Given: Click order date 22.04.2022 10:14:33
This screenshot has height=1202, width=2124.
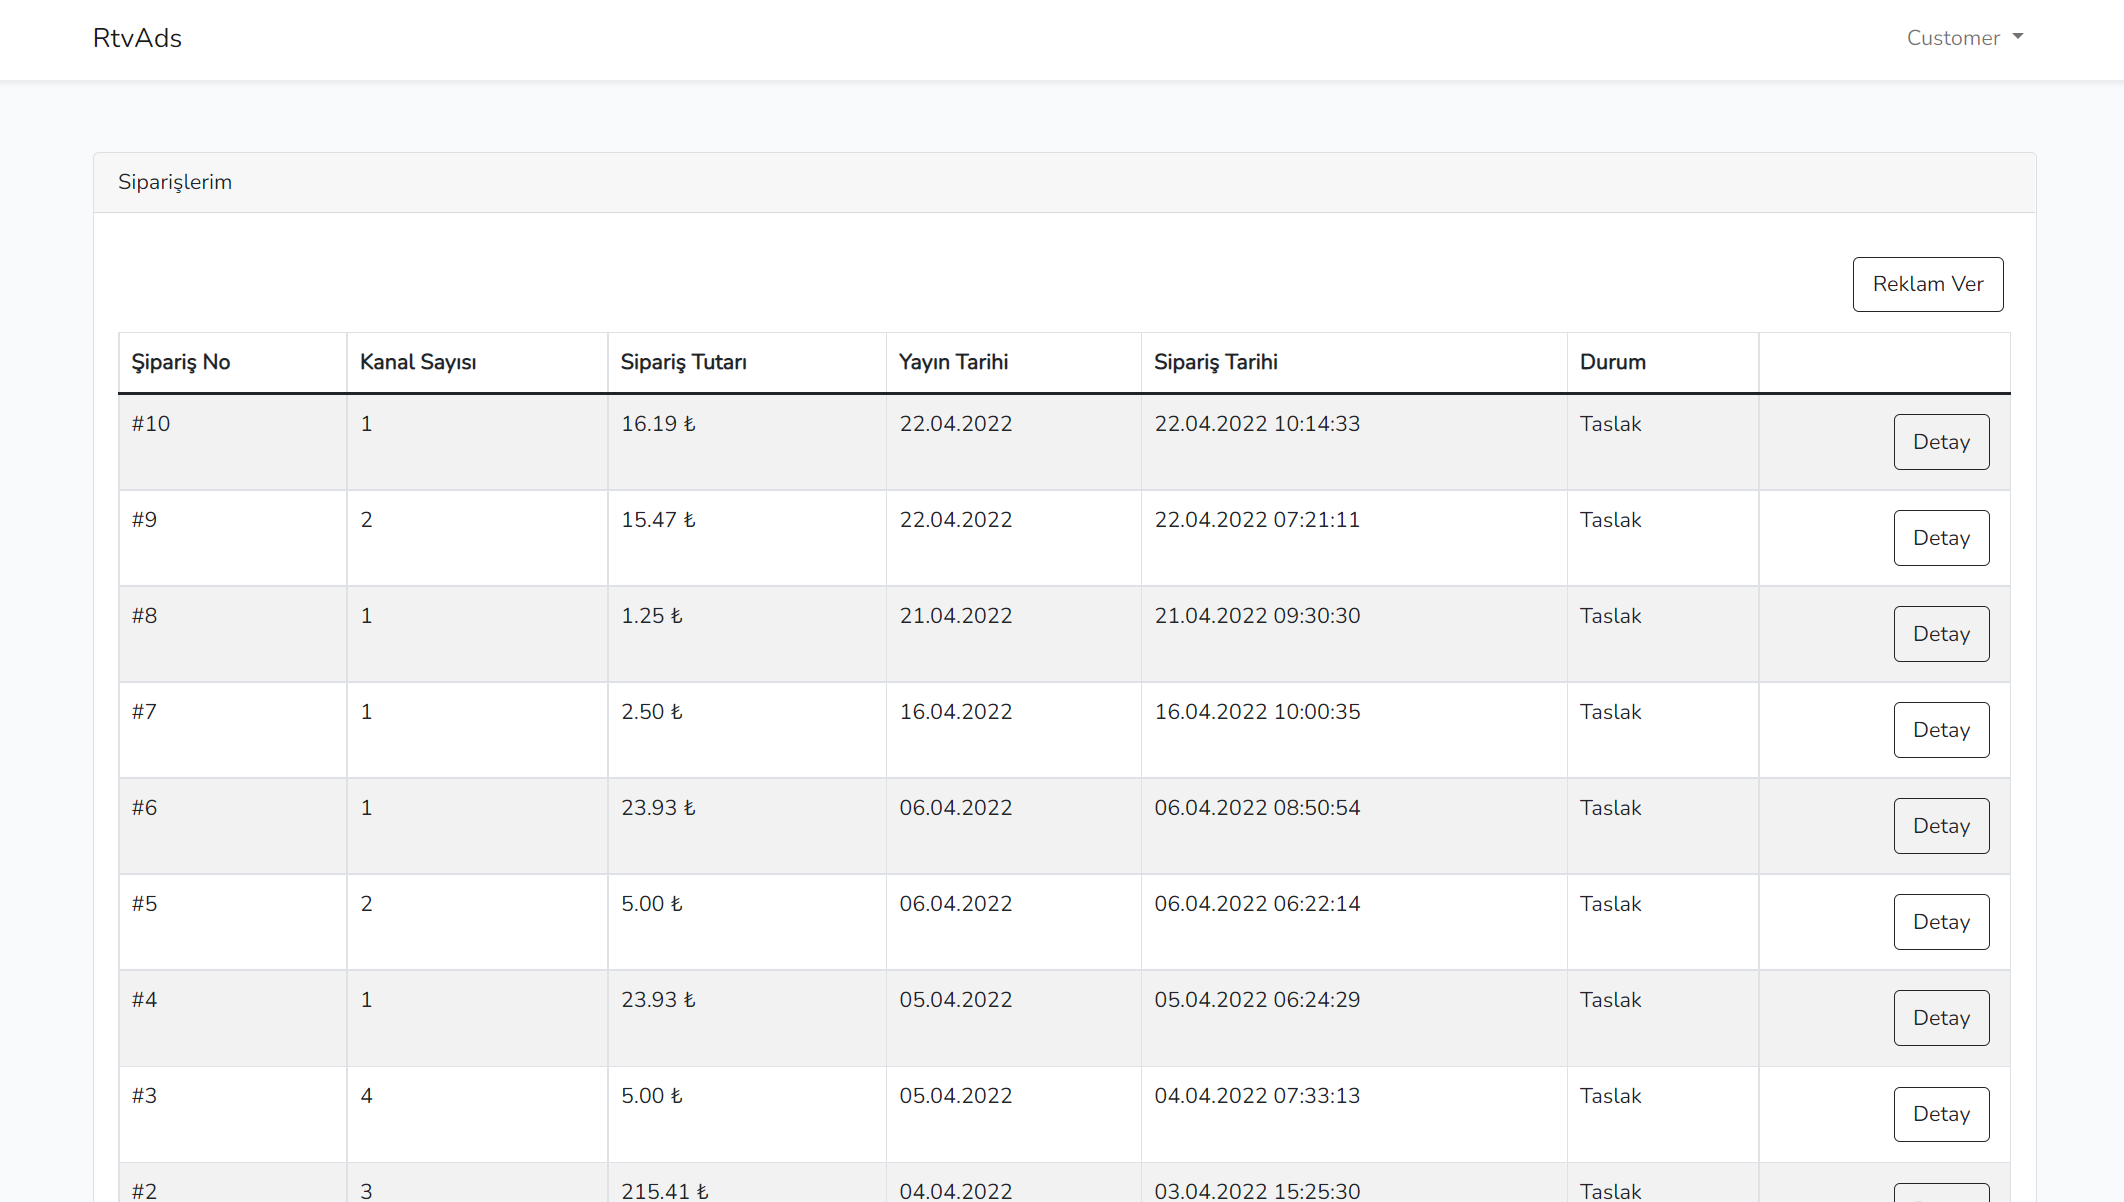Looking at the screenshot, I should click(x=1257, y=424).
